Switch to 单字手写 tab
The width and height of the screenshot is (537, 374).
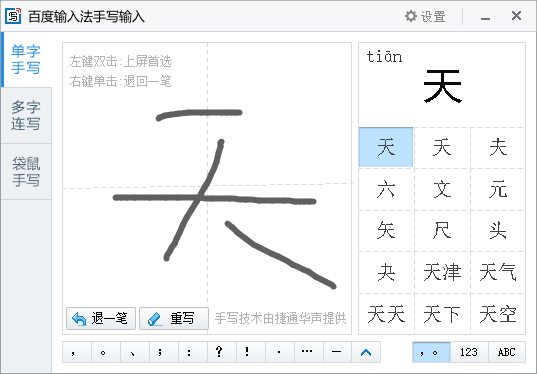click(26, 60)
